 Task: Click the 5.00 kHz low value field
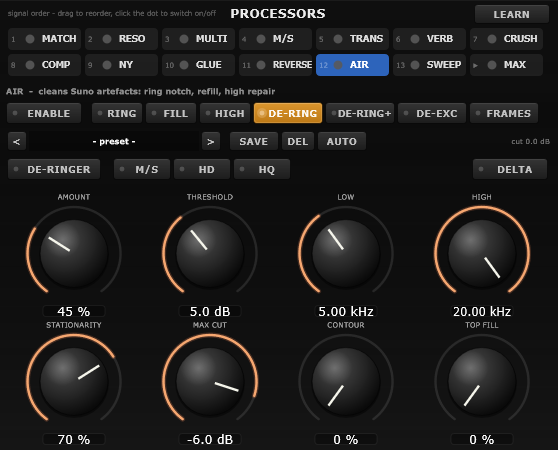[x=346, y=311]
